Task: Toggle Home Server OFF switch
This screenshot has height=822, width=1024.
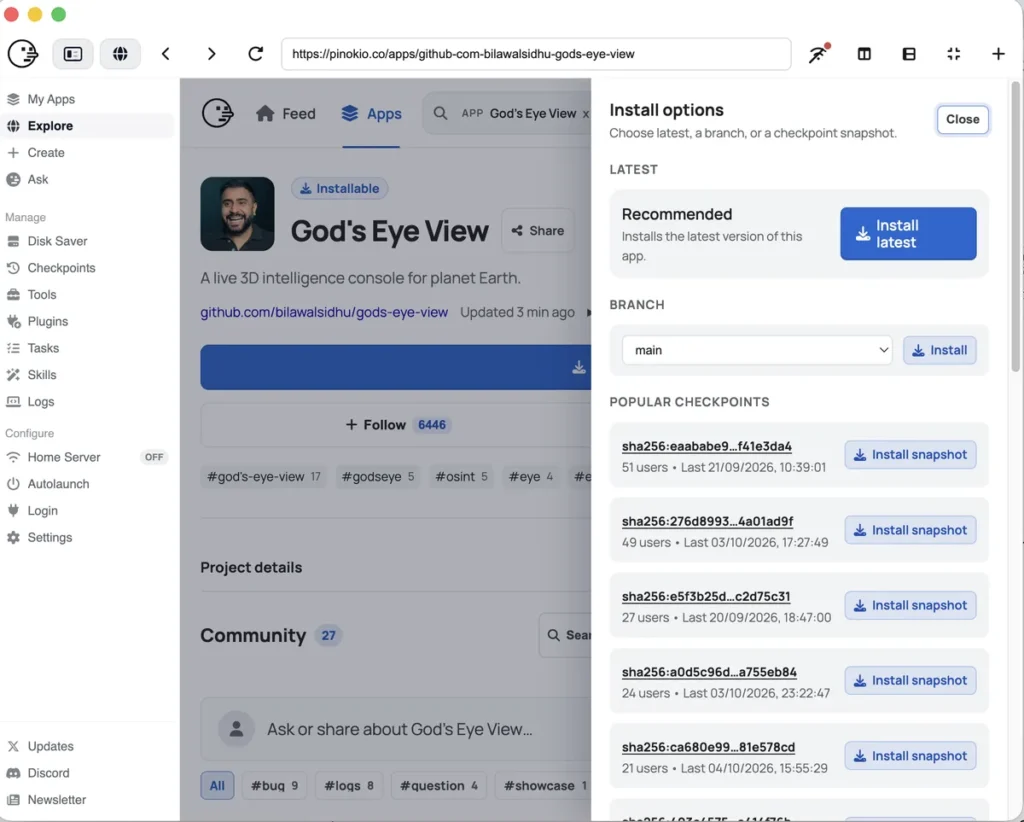Action: [154, 457]
